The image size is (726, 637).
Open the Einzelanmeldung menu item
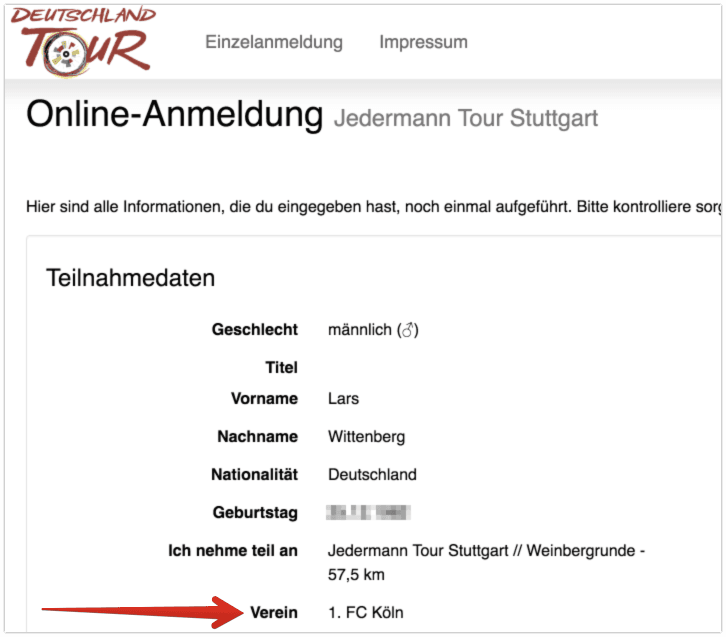point(274,42)
